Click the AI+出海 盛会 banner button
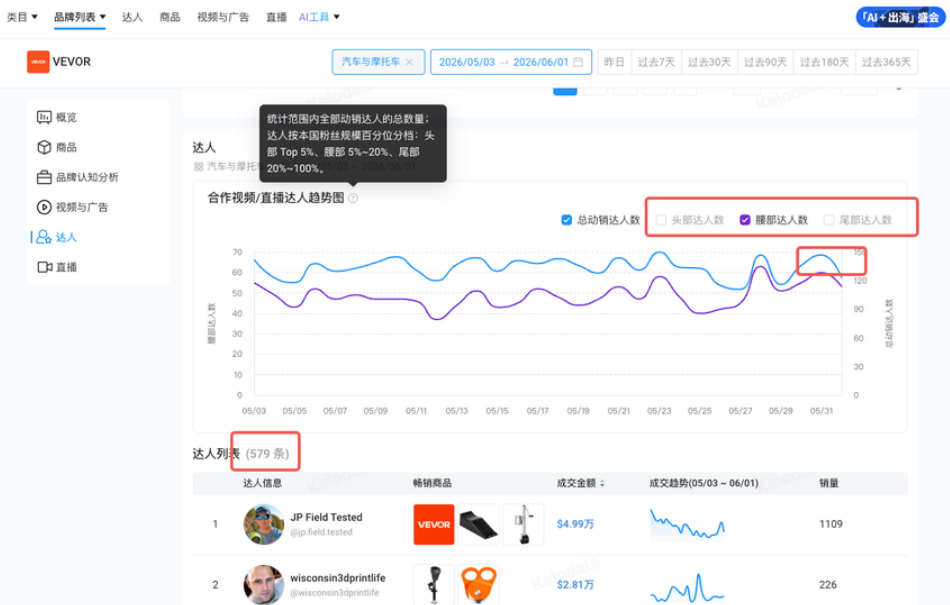The height and width of the screenshot is (605, 950). (900, 17)
